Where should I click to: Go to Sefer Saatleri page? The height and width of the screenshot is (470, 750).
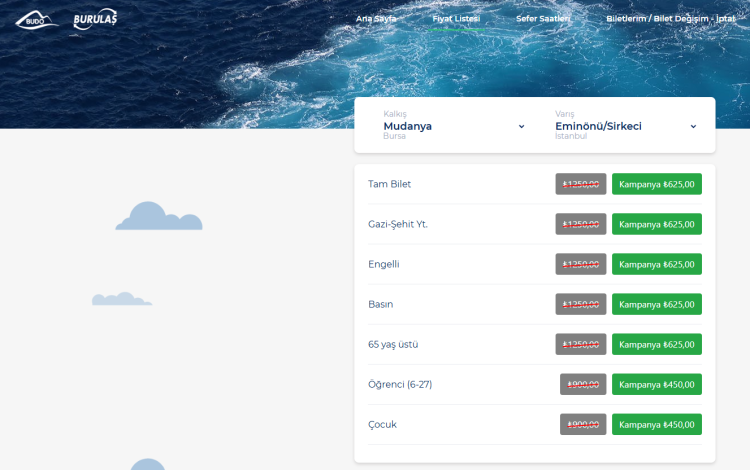tap(543, 19)
